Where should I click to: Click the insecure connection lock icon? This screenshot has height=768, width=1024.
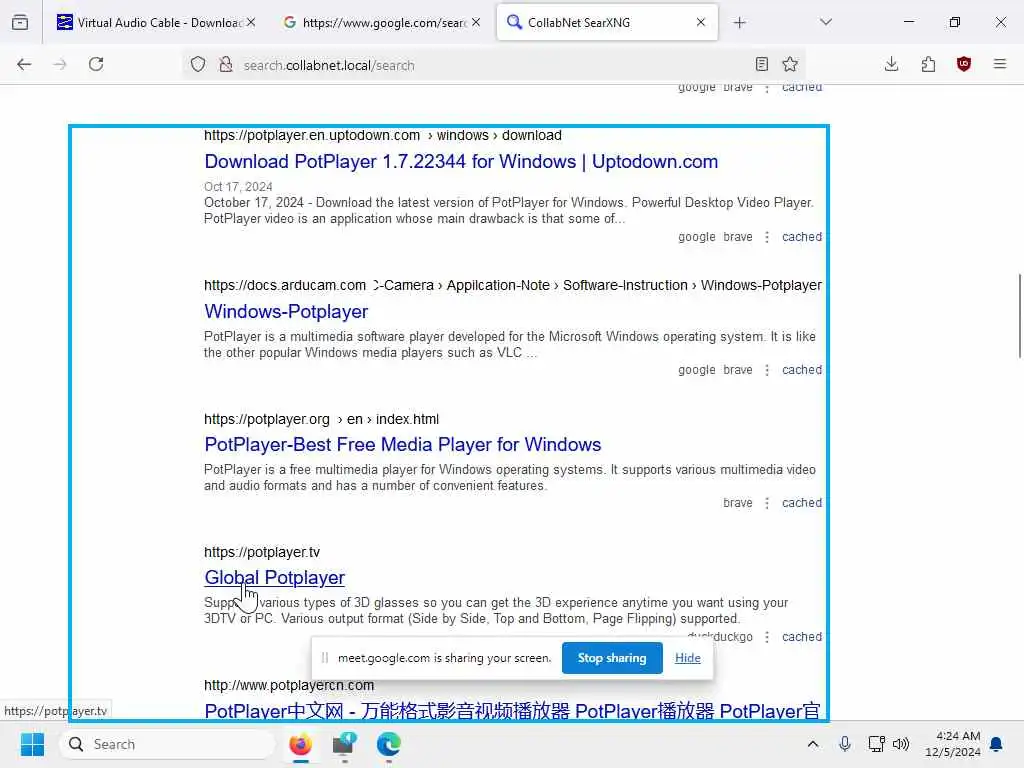tap(225, 64)
